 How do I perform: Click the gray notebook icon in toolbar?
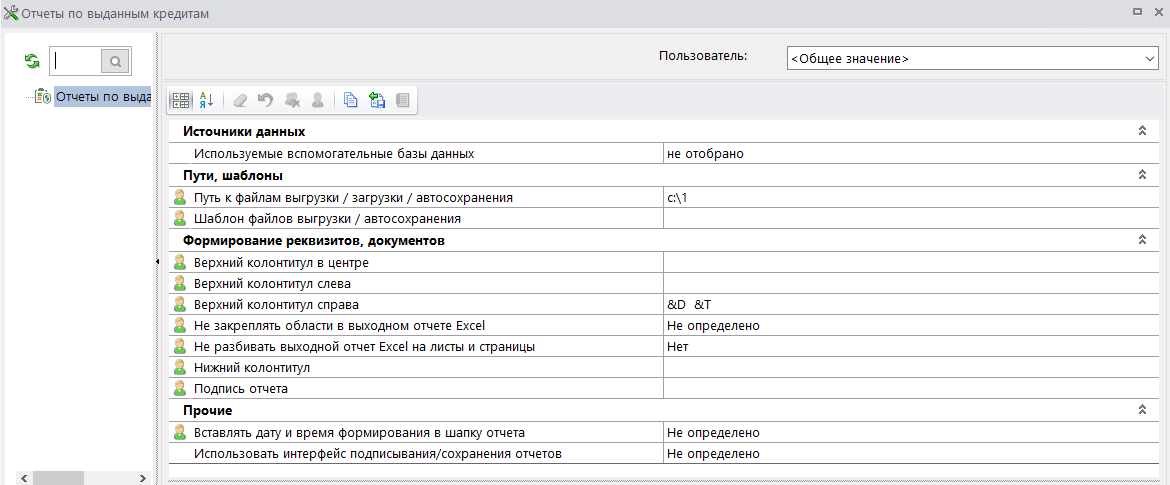pyautogui.click(x=402, y=100)
